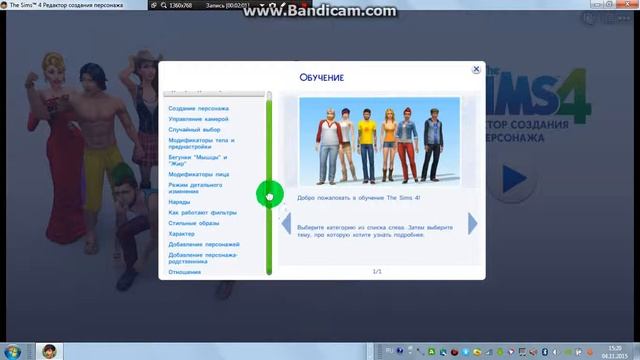Open Режим детального изменения topic
Screen dimensions: 640x360
click(x=195, y=188)
